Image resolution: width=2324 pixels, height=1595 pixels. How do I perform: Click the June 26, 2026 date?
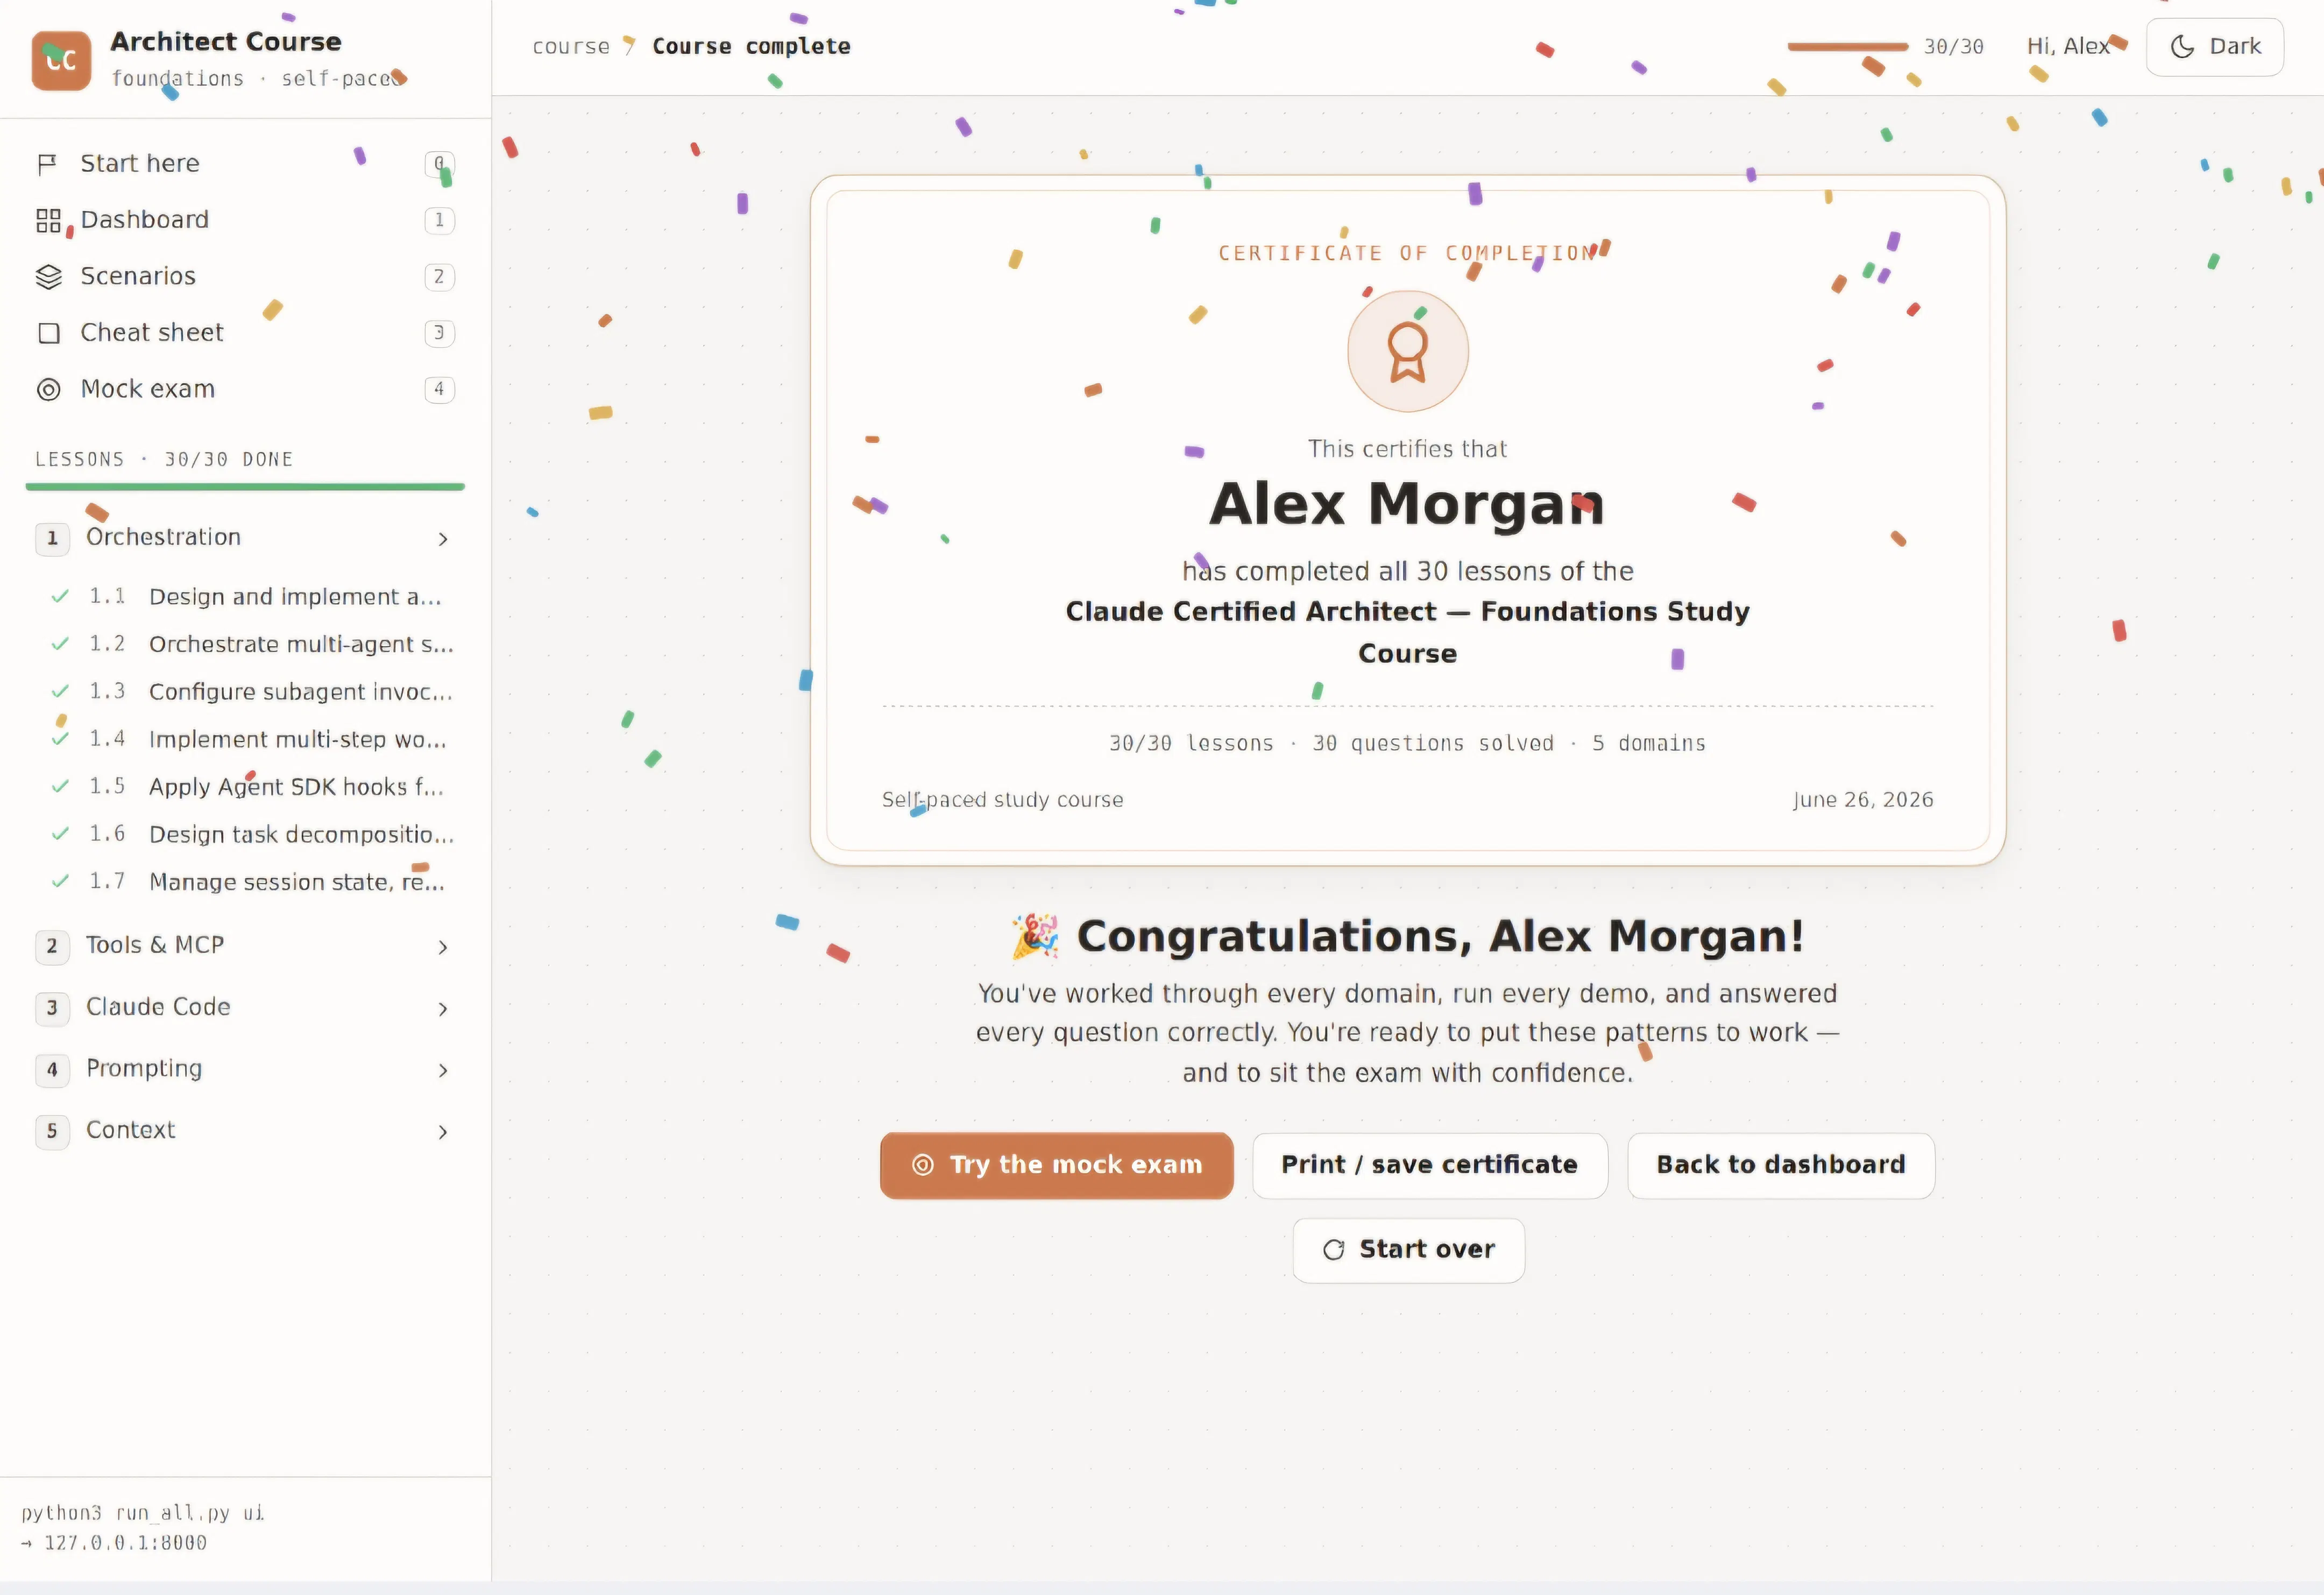(1862, 800)
